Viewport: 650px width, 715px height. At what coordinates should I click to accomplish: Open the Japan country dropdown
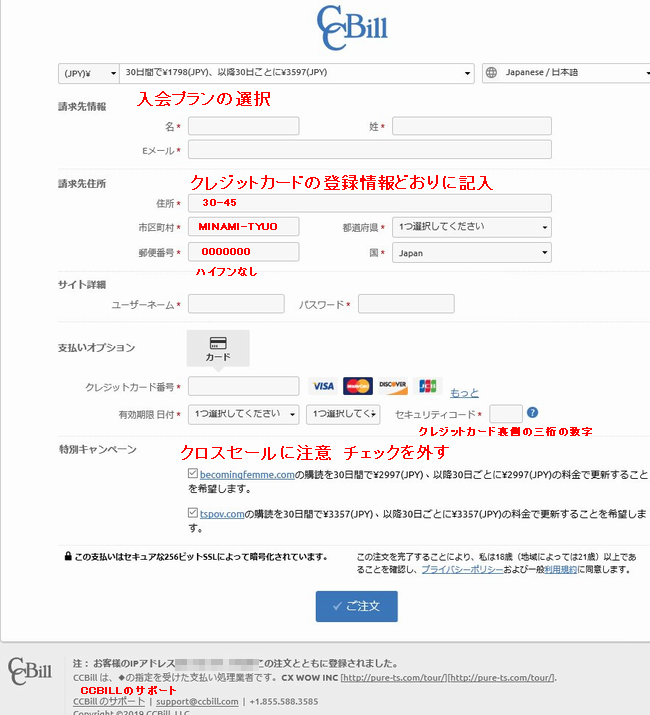(x=471, y=253)
